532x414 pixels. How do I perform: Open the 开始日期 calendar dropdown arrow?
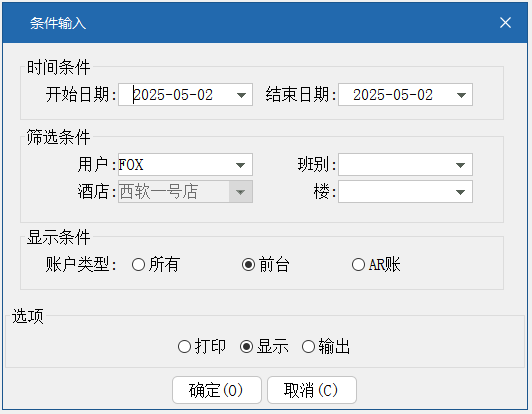point(241,95)
